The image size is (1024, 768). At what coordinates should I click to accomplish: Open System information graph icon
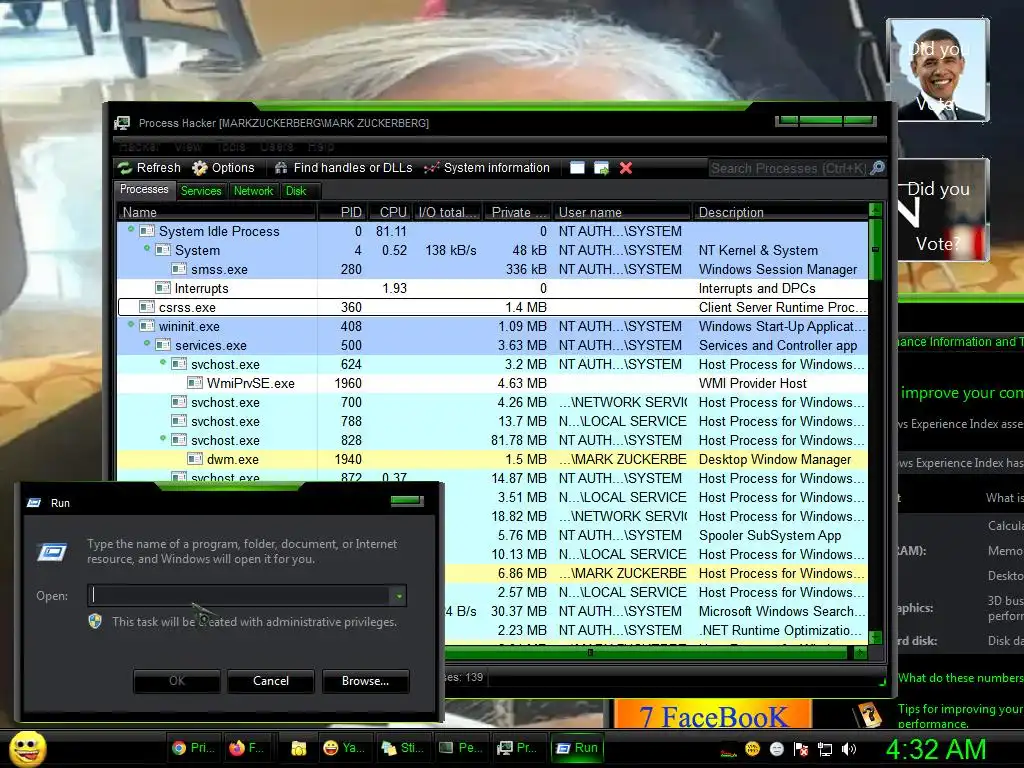[x=431, y=168]
